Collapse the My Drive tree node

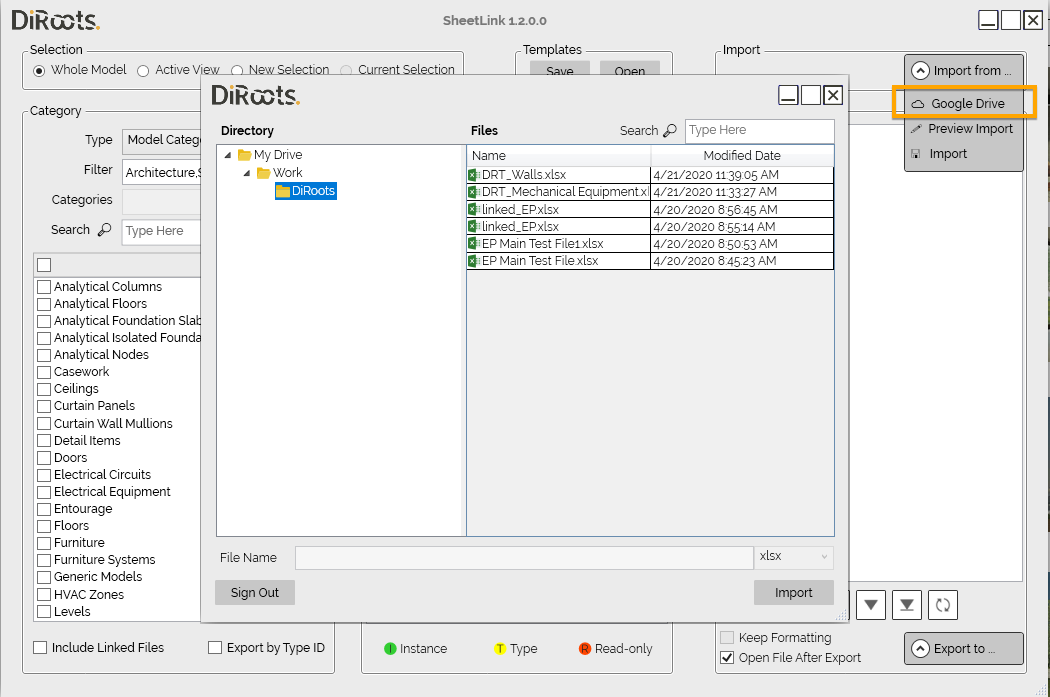click(228, 155)
